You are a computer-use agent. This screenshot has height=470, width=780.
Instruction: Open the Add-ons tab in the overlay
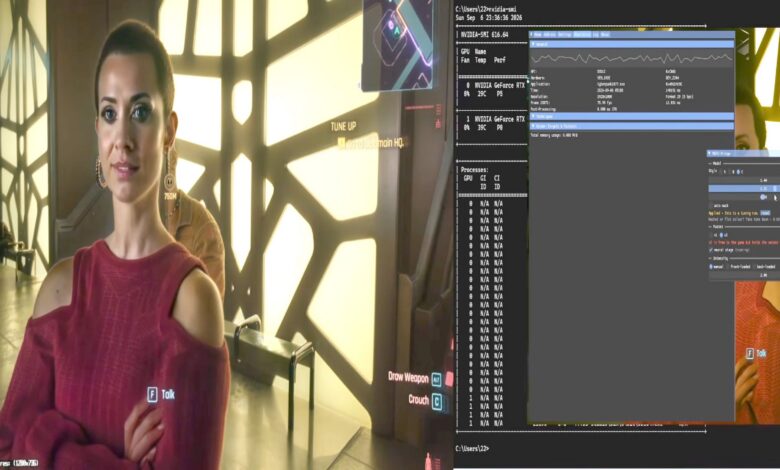tap(550, 35)
